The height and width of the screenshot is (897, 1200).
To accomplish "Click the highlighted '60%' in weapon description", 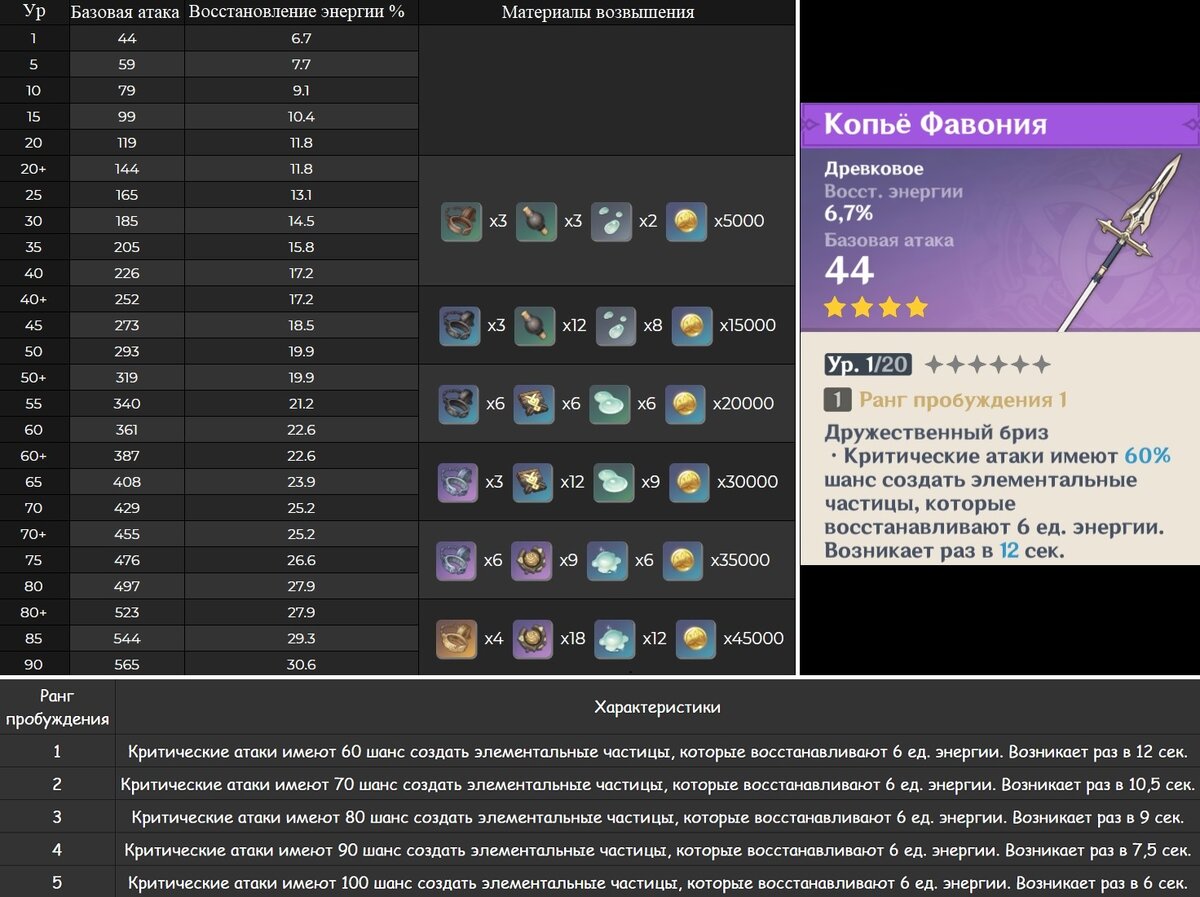I will coord(1147,456).
